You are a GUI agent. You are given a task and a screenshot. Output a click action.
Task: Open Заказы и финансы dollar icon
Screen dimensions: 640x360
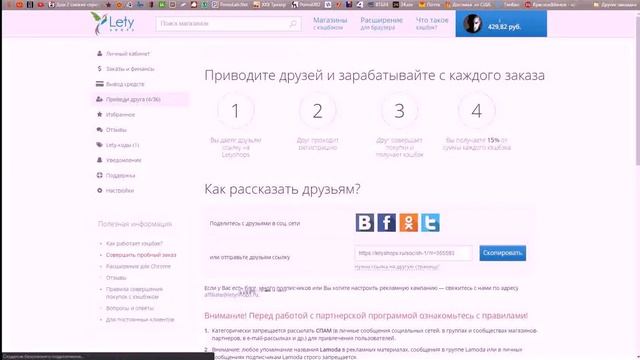99,69
